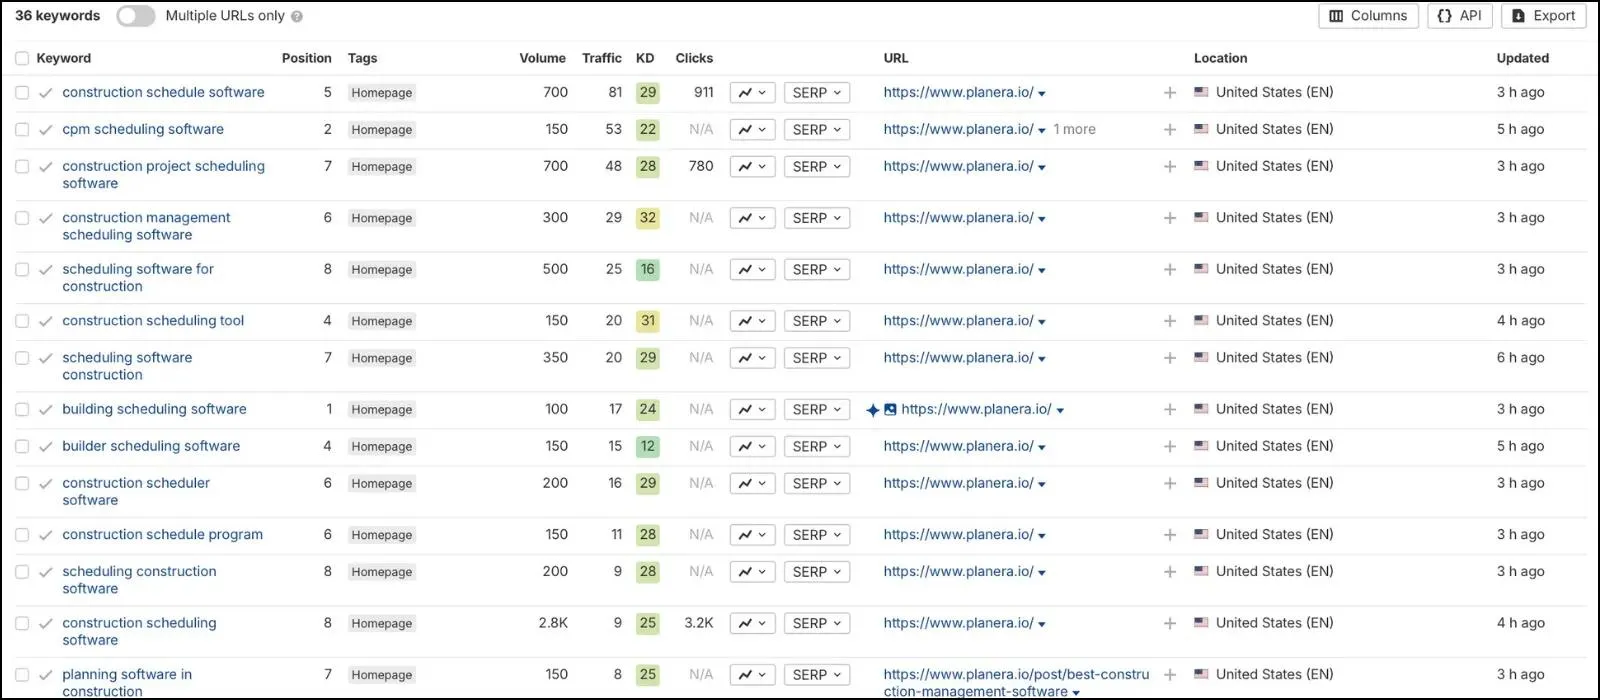Click the Homepage tag on builder scheduling software
The width and height of the screenshot is (1600, 700).
point(382,447)
